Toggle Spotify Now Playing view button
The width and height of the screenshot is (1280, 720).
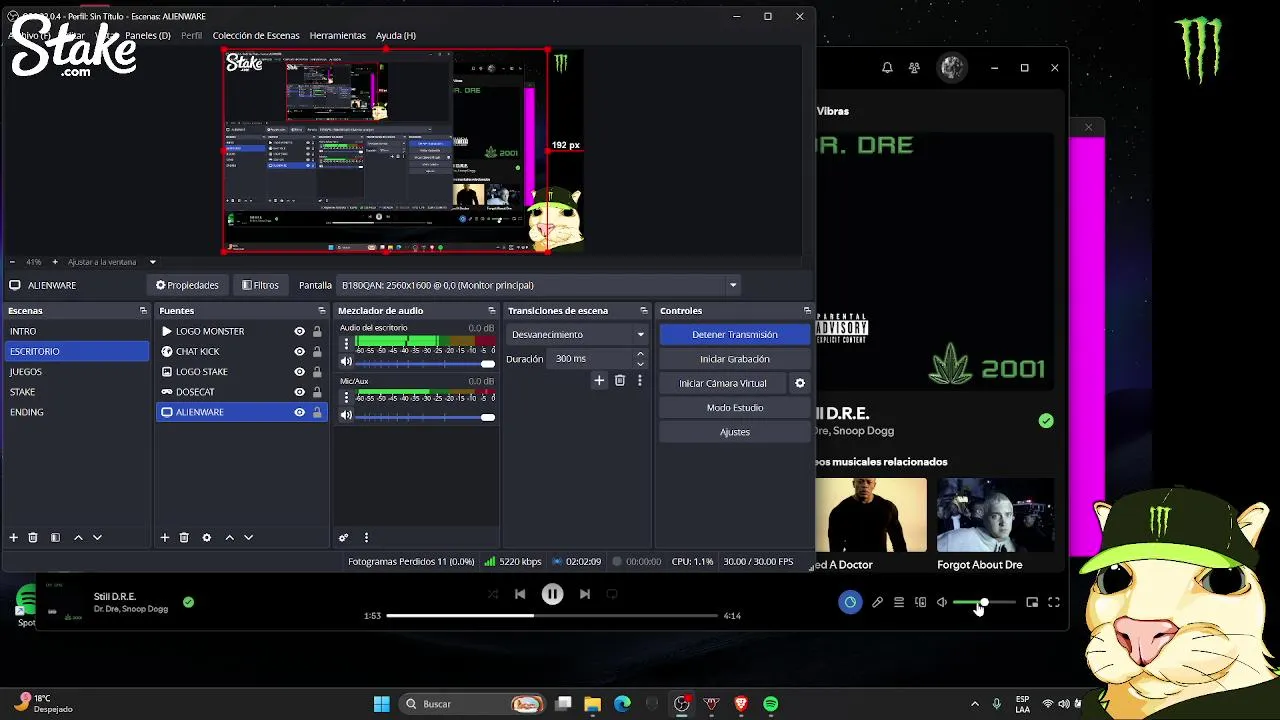point(850,602)
